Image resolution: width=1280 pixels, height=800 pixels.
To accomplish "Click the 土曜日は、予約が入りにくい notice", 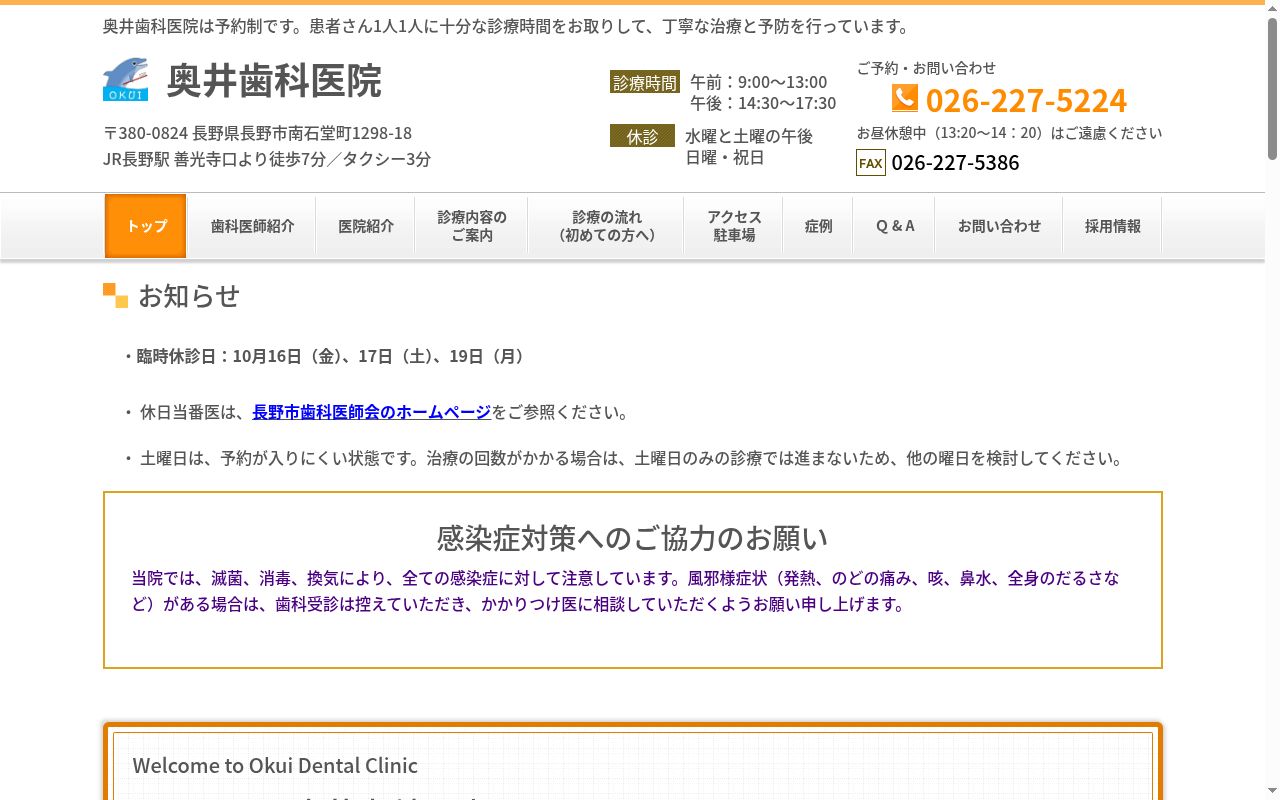I will click(626, 458).
